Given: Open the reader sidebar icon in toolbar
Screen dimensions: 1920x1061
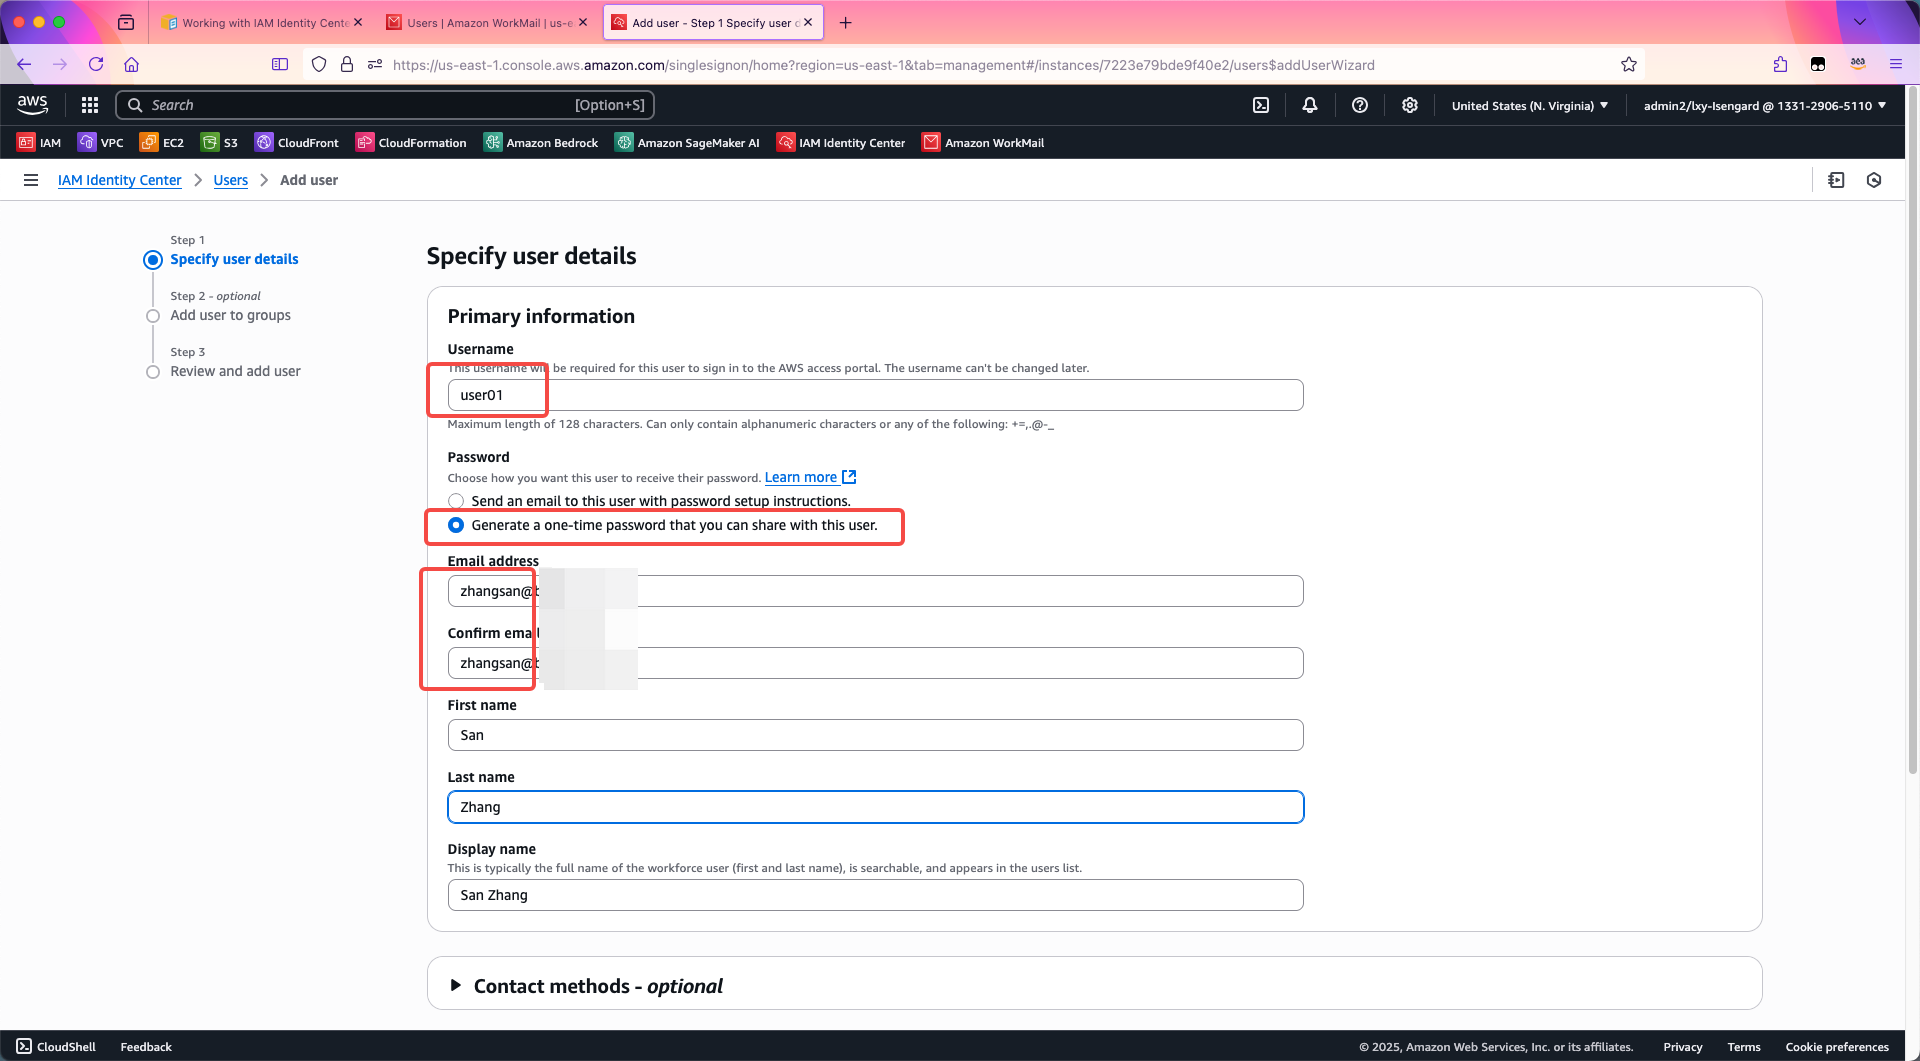Looking at the screenshot, I should (x=280, y=64).
